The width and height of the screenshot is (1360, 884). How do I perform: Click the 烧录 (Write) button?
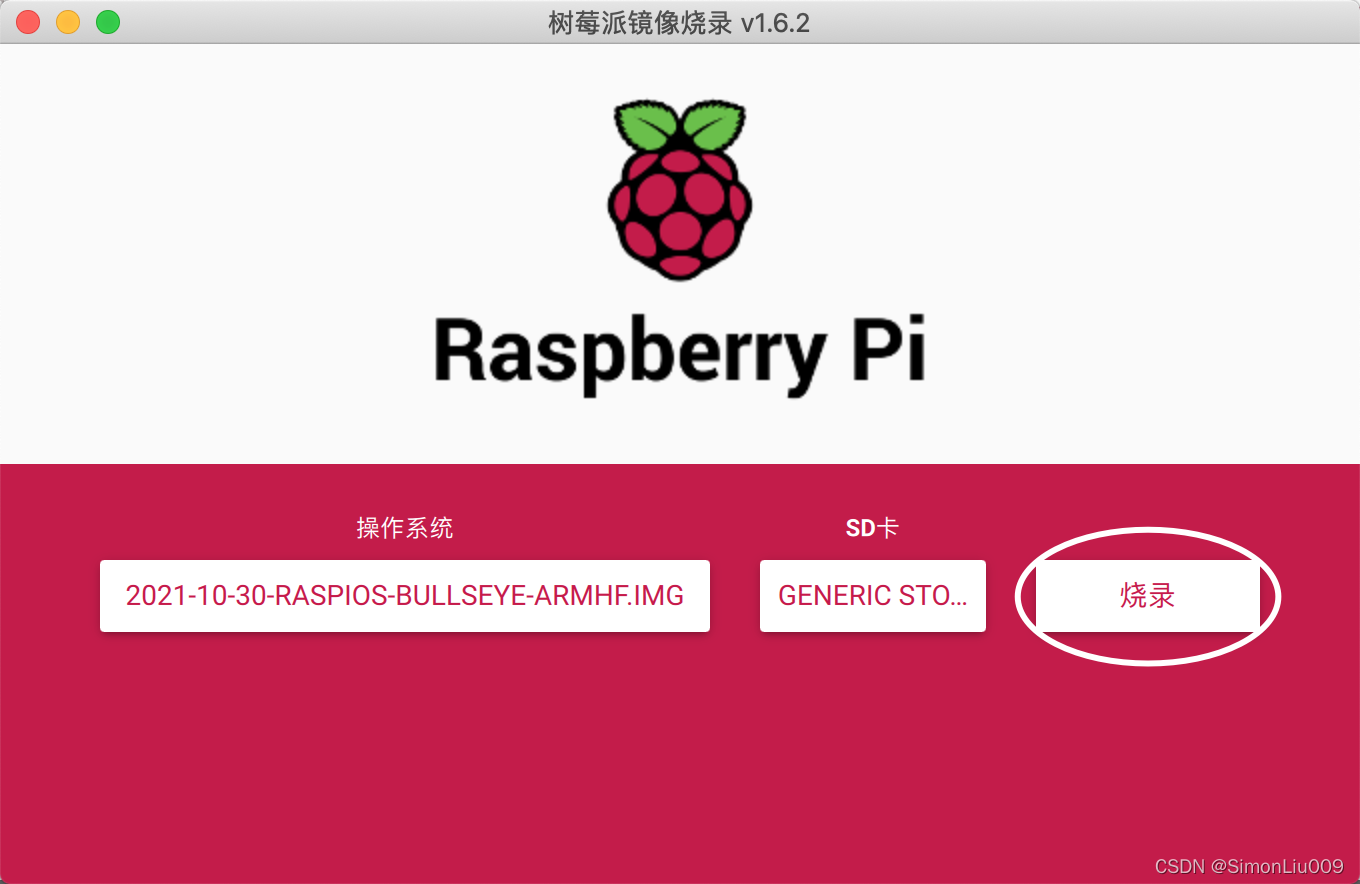(x=1147, y=596)
